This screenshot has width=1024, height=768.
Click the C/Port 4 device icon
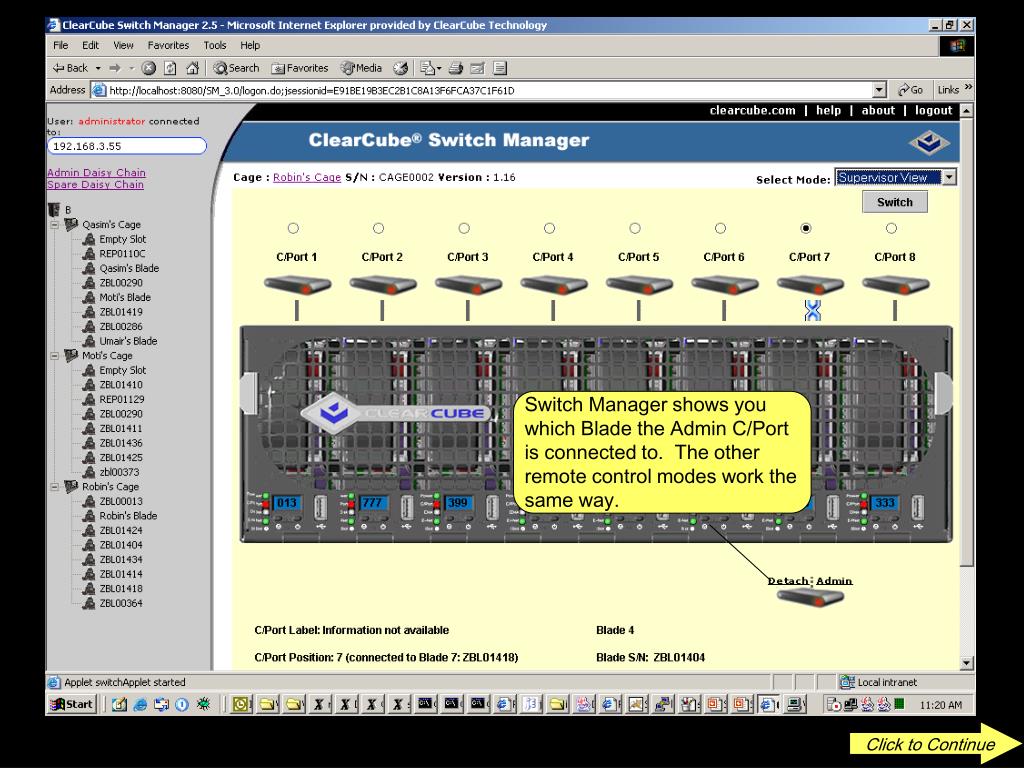554,285
